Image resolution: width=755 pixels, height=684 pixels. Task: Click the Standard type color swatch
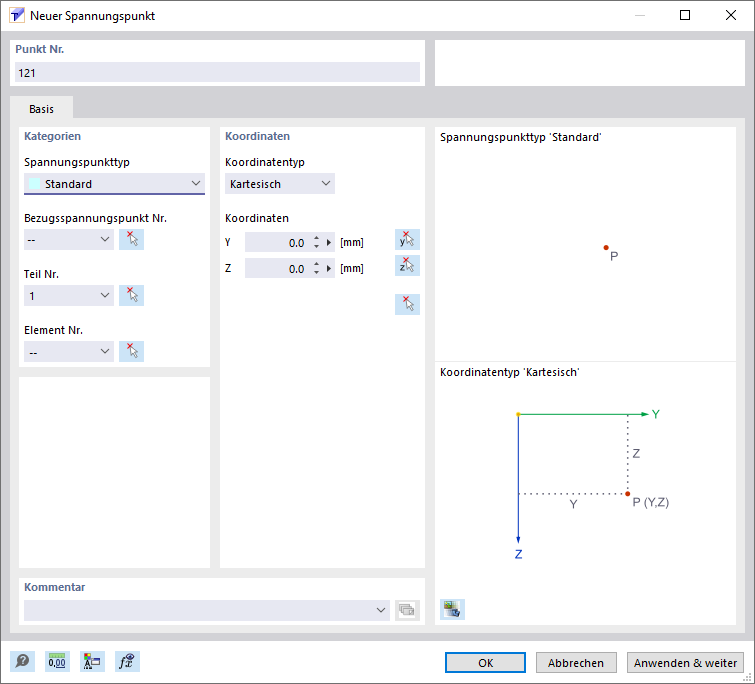click(35, 184)
